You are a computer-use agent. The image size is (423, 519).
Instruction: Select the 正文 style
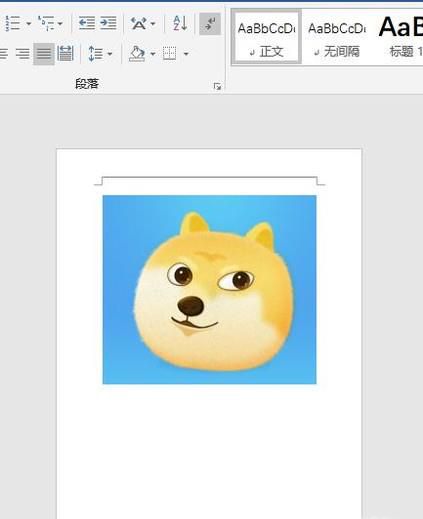(266, 37)
